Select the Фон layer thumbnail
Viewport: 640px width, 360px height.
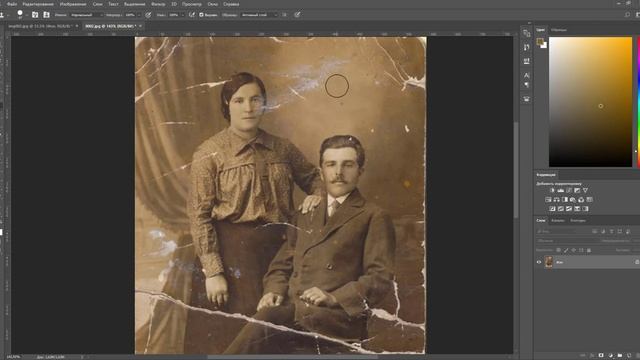point(549,262)
